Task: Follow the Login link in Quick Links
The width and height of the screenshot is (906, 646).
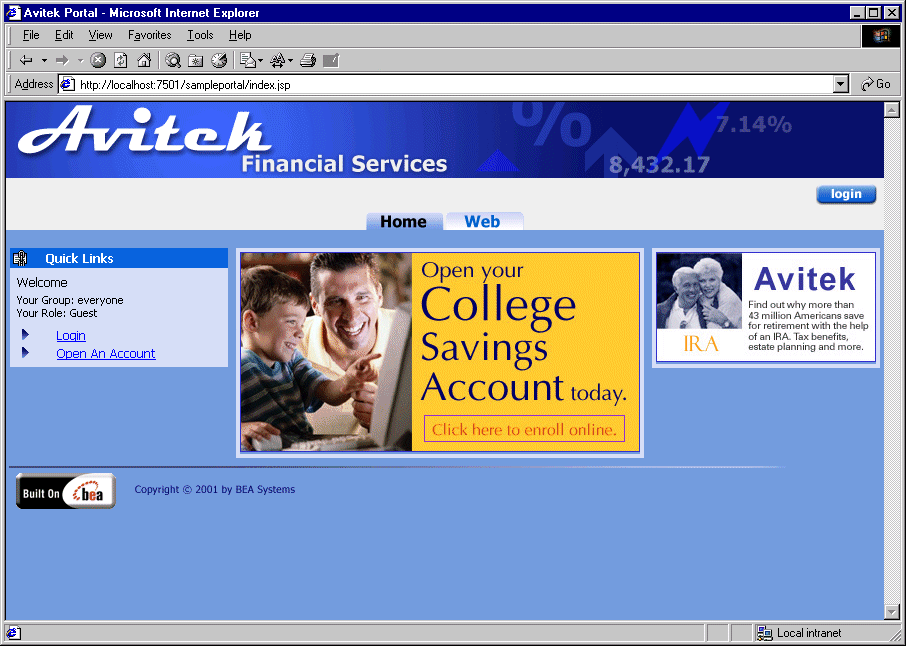Action: point(71,336)
